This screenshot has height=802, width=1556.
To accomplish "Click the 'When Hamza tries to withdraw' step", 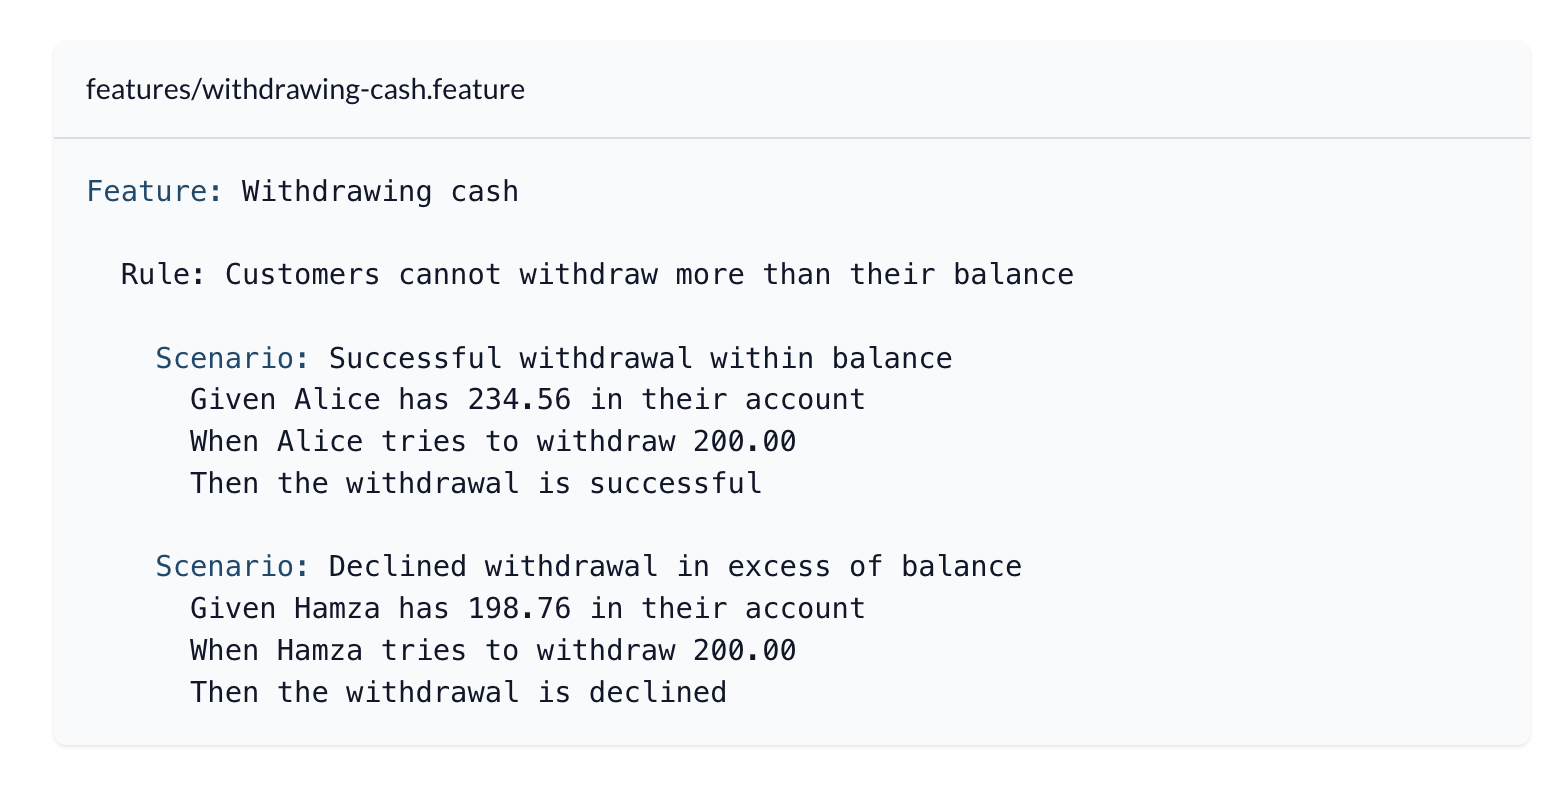I will [x=432, y=651].
